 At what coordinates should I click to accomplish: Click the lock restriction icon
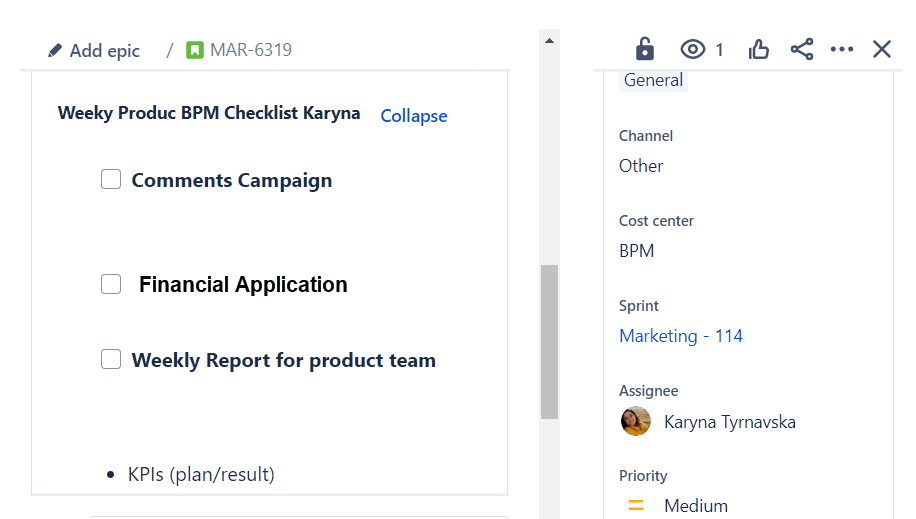pos(644,49)
